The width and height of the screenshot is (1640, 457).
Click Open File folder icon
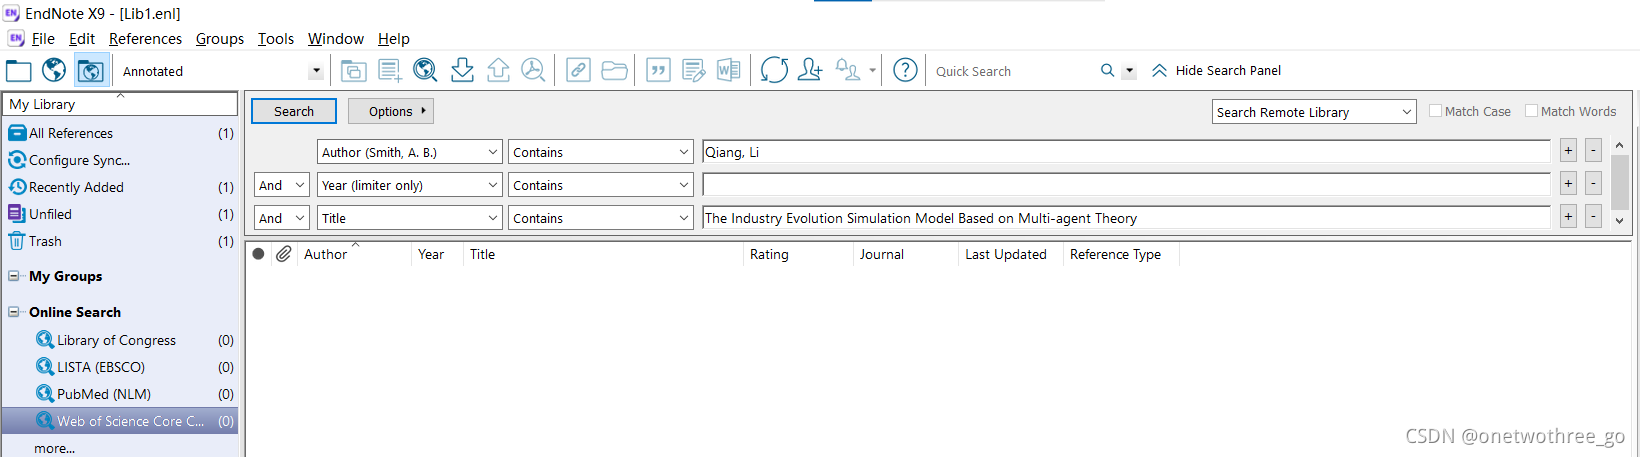pos(614,70)
